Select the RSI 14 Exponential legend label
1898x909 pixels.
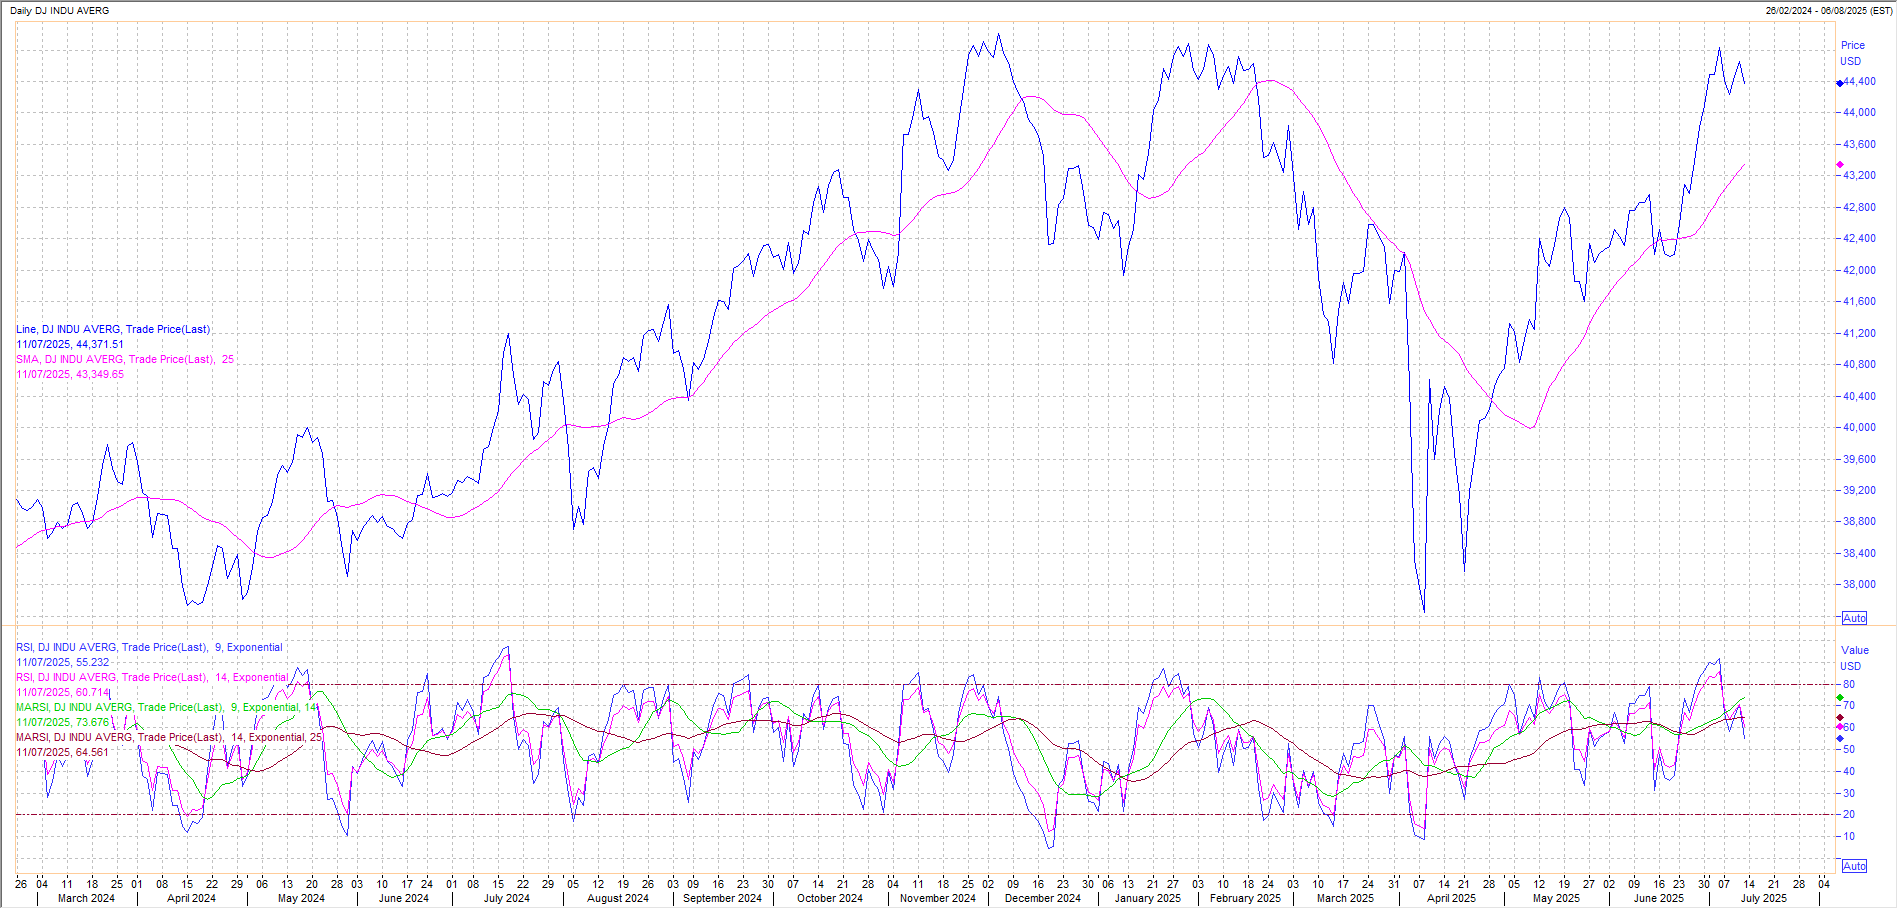click(x=152, y=677)
